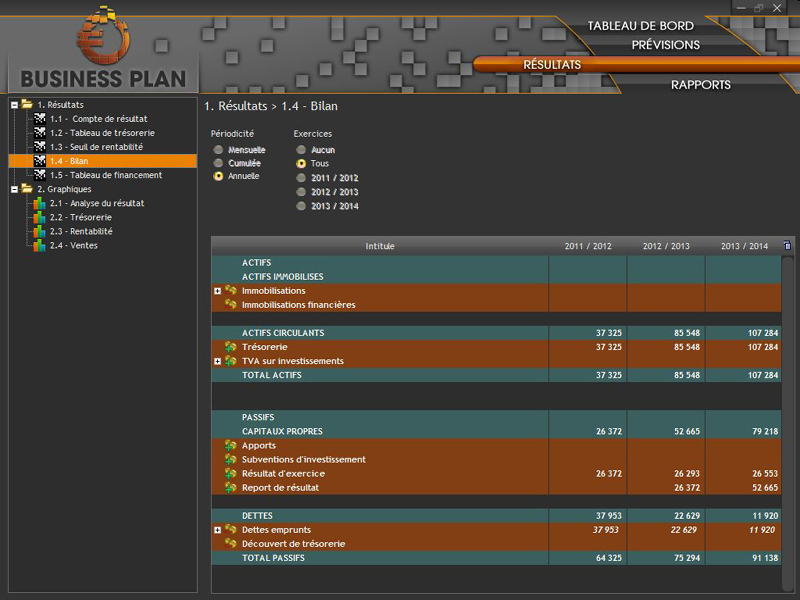Collapse the 2. Graphiques tree node
Screen dimensions: 800x600
tap(14, 189)
